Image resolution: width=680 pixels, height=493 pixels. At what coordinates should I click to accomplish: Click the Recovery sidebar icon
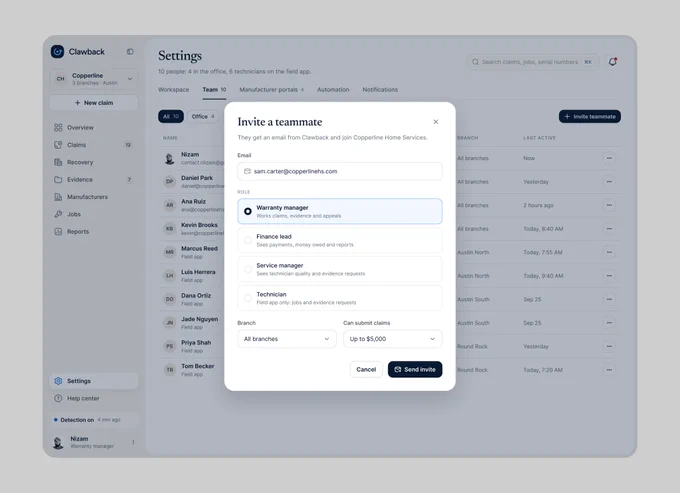coord(58,162)
